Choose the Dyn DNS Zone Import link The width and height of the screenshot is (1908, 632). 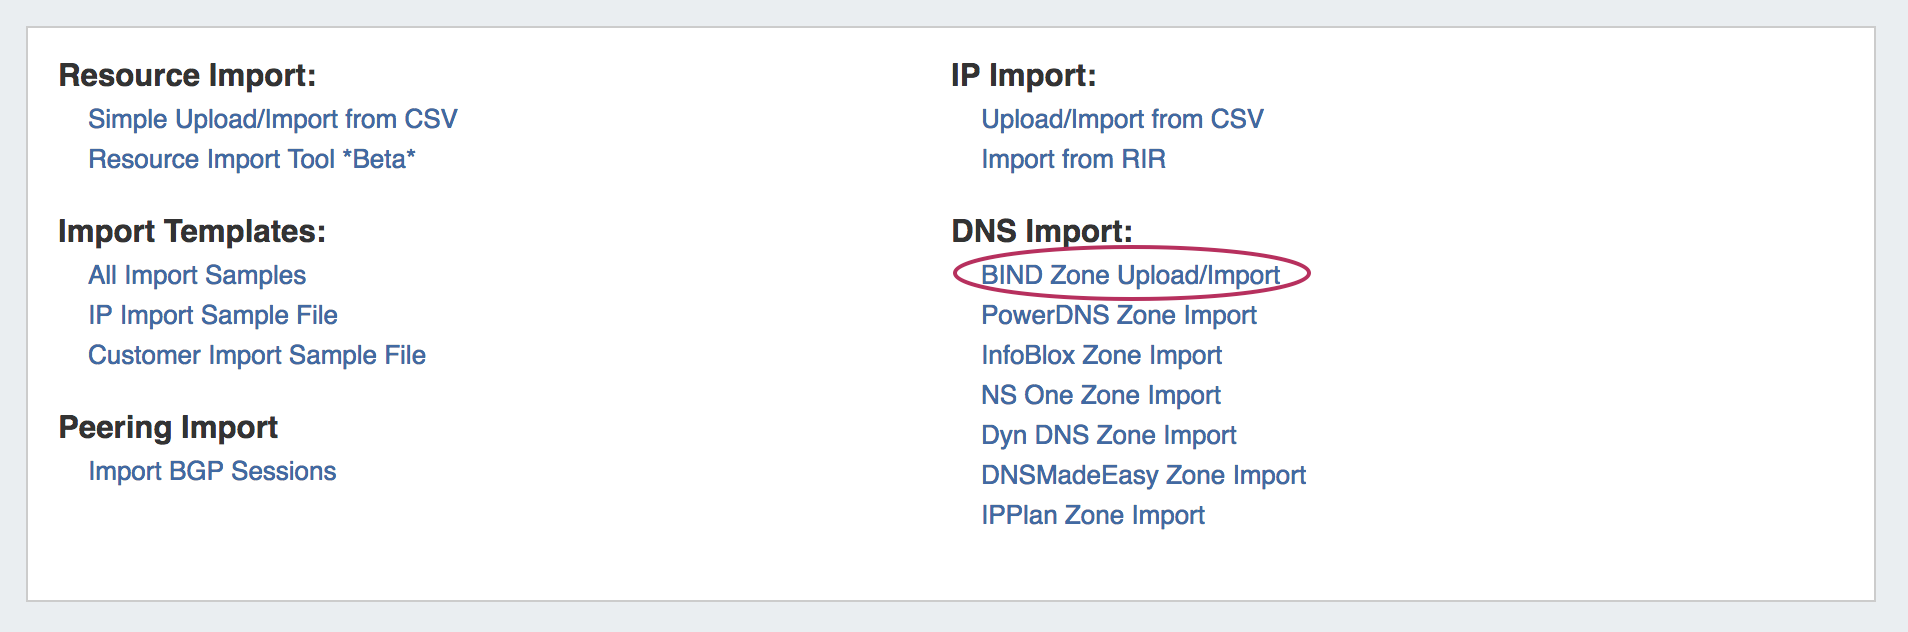(1108, 435)
